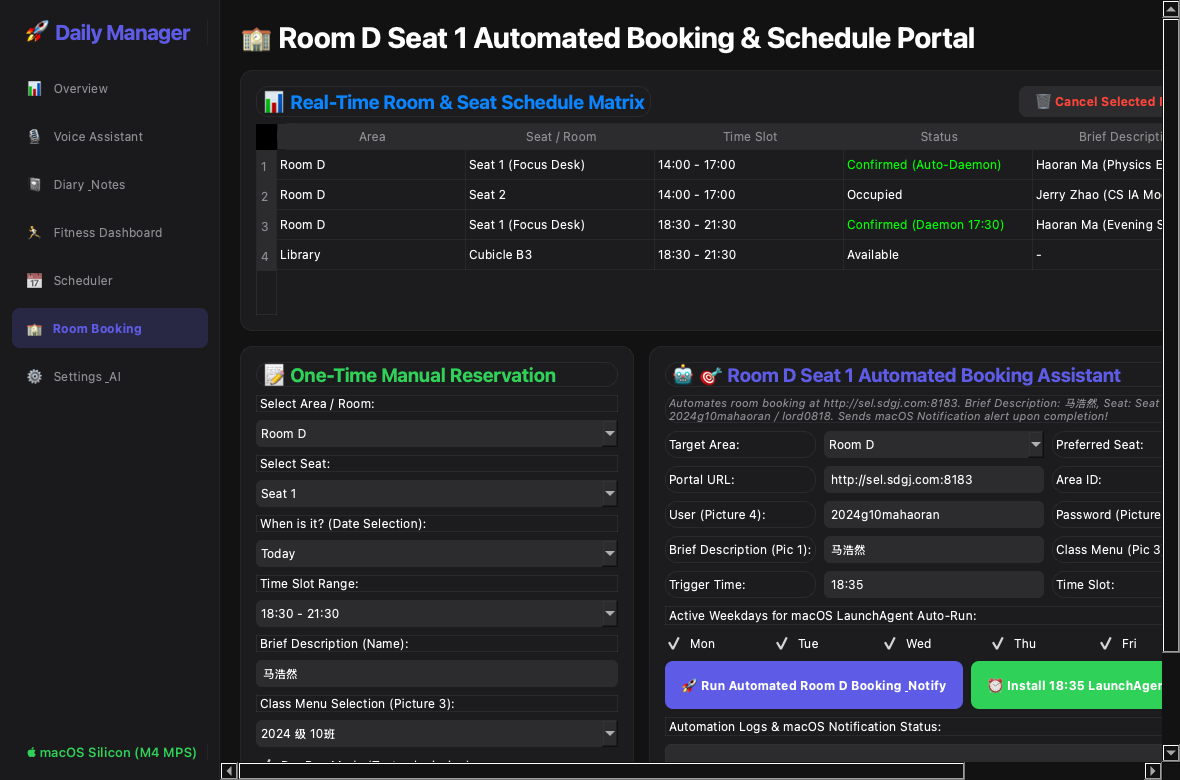Screen dimensions: 1180x780
Task: Click the robot icon in Booking Assistant heading
Action: (x=683, y=375)
